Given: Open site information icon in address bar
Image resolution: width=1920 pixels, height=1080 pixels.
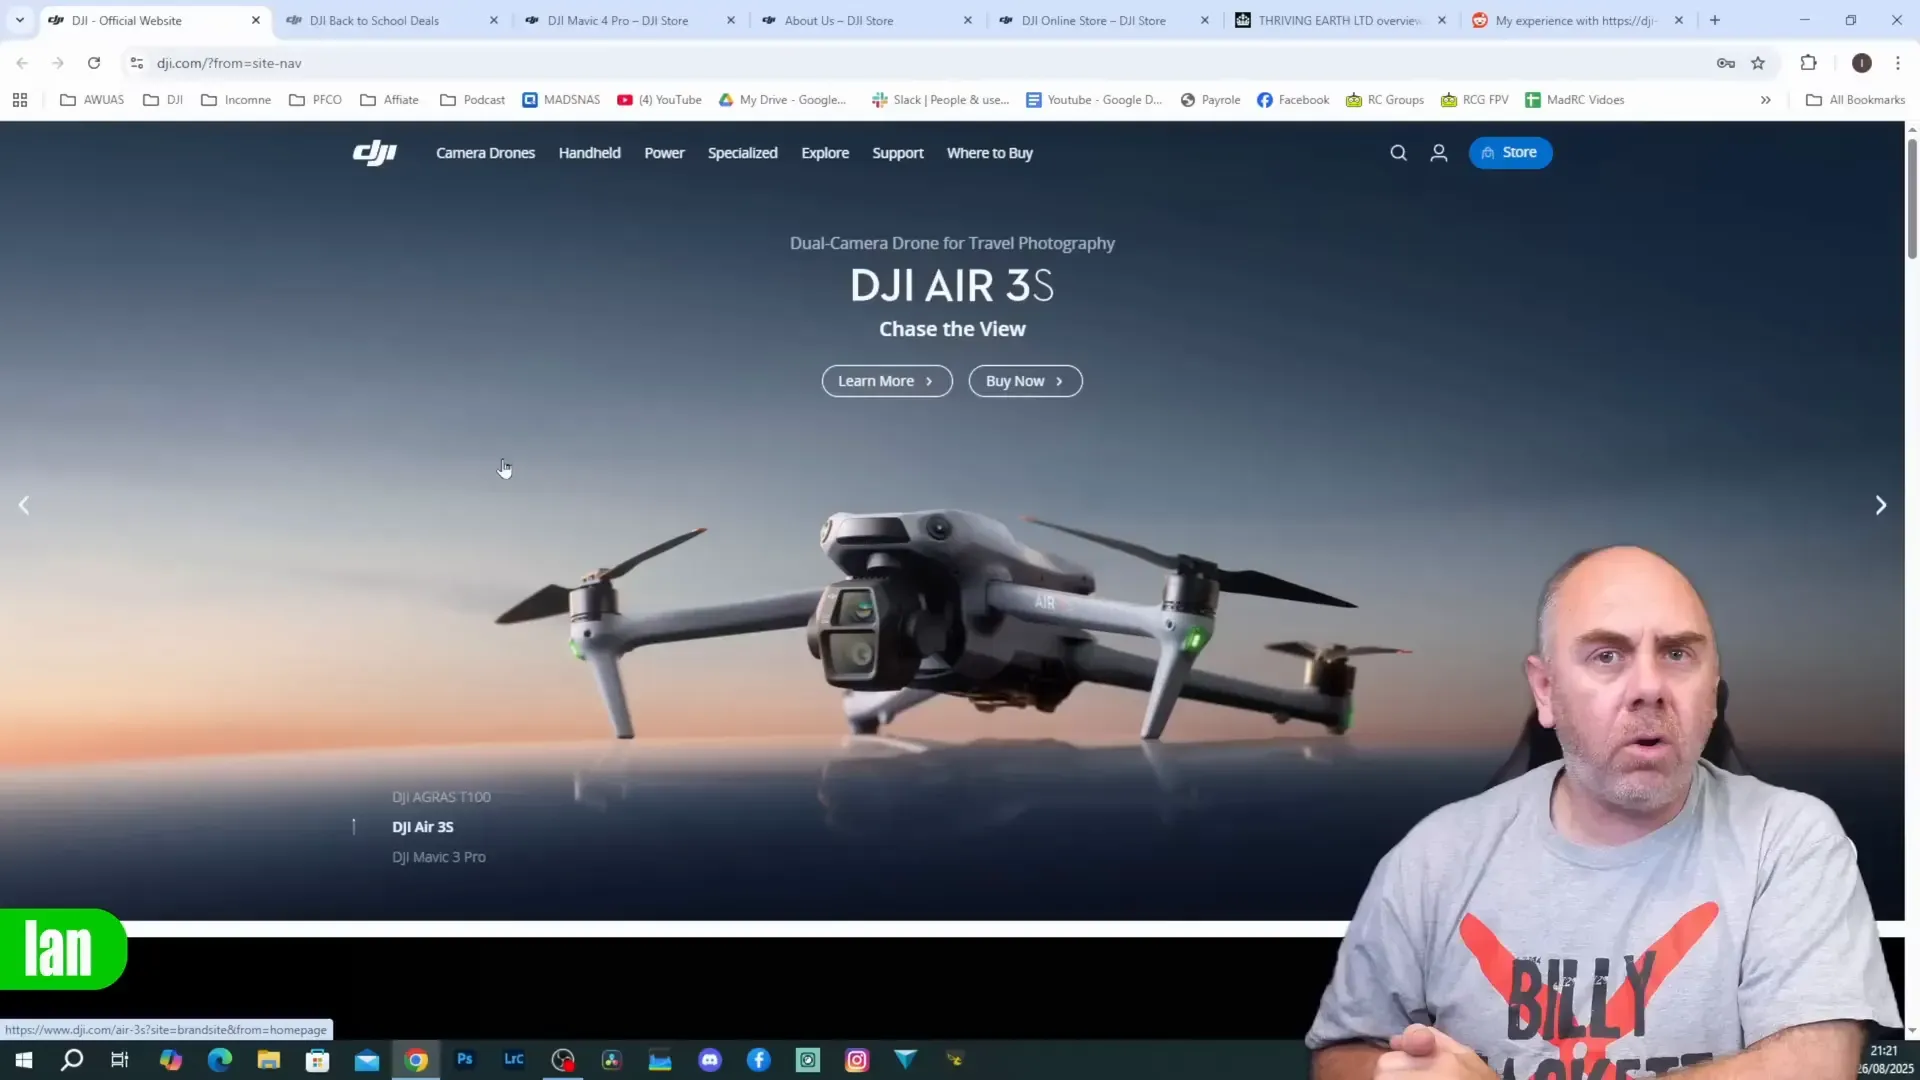Looking at the screenshot, I should pos(137,63).
